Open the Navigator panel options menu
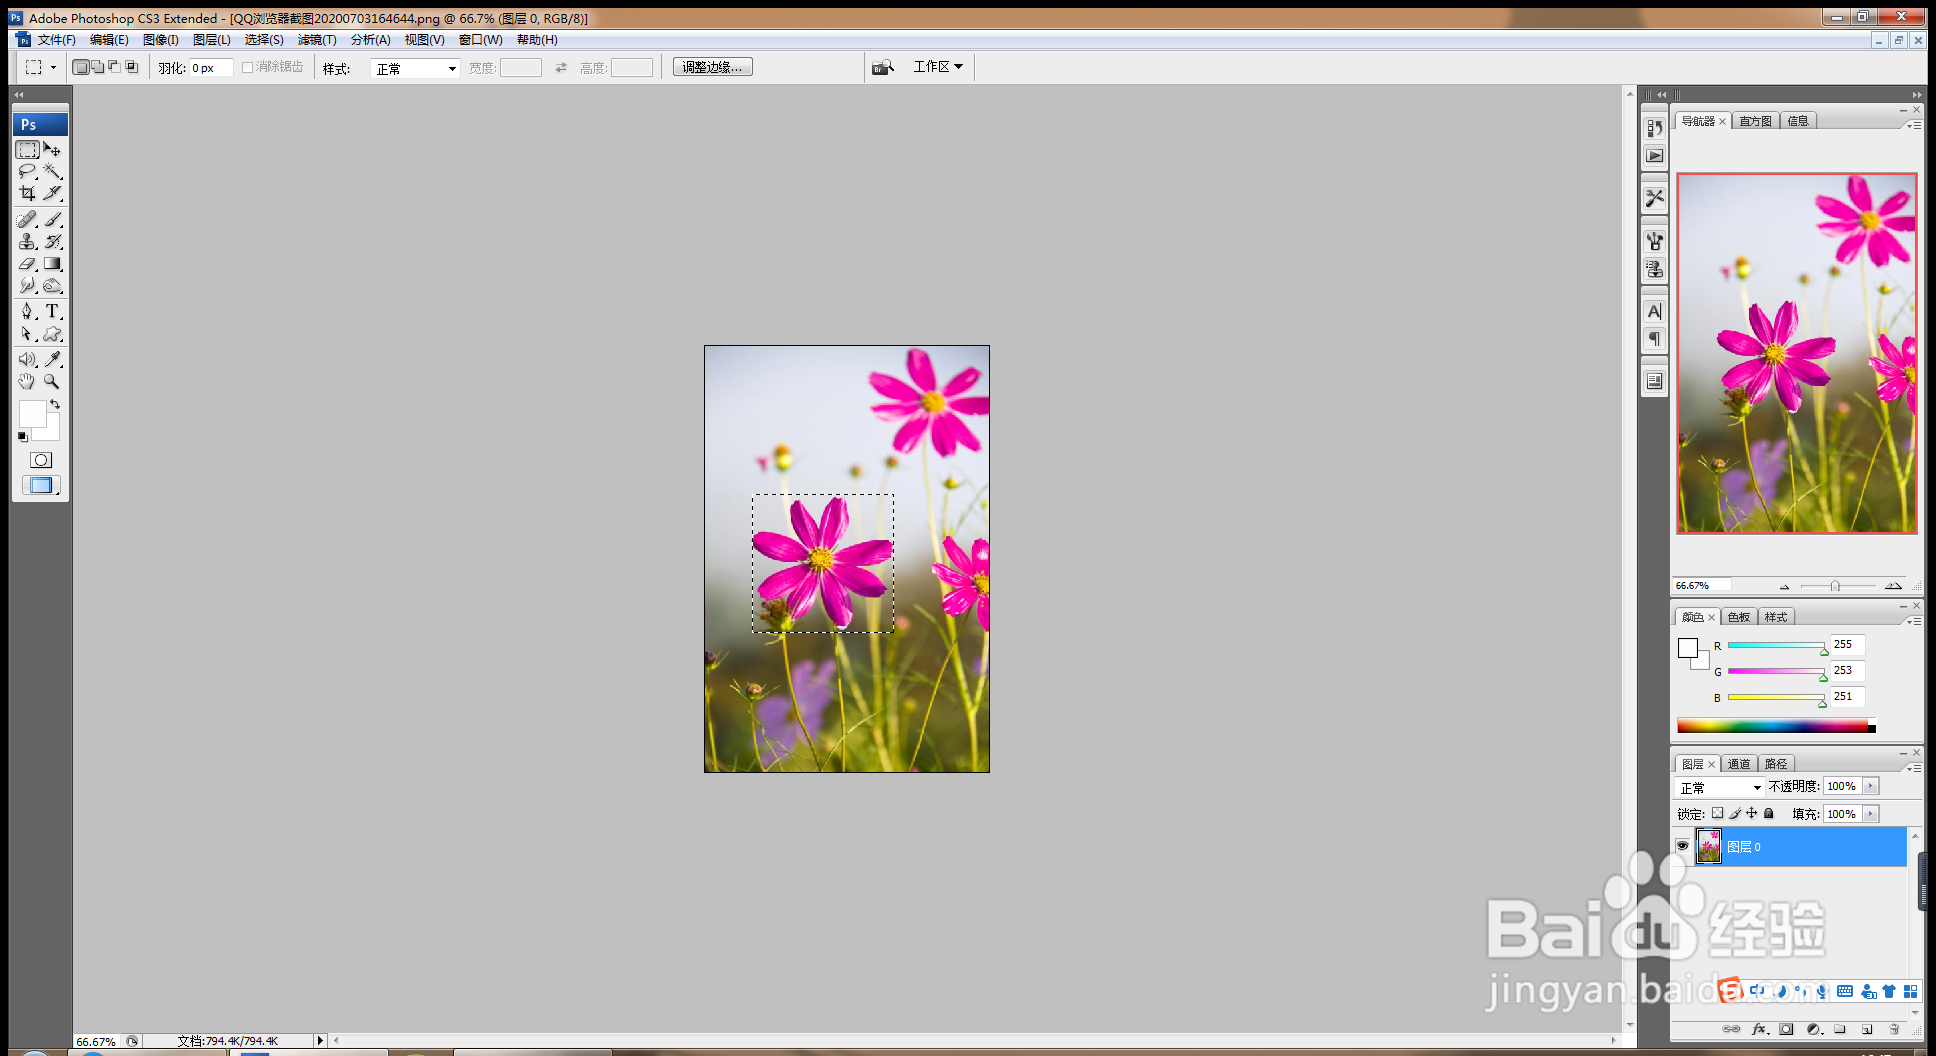 (x=1914, y=125)
